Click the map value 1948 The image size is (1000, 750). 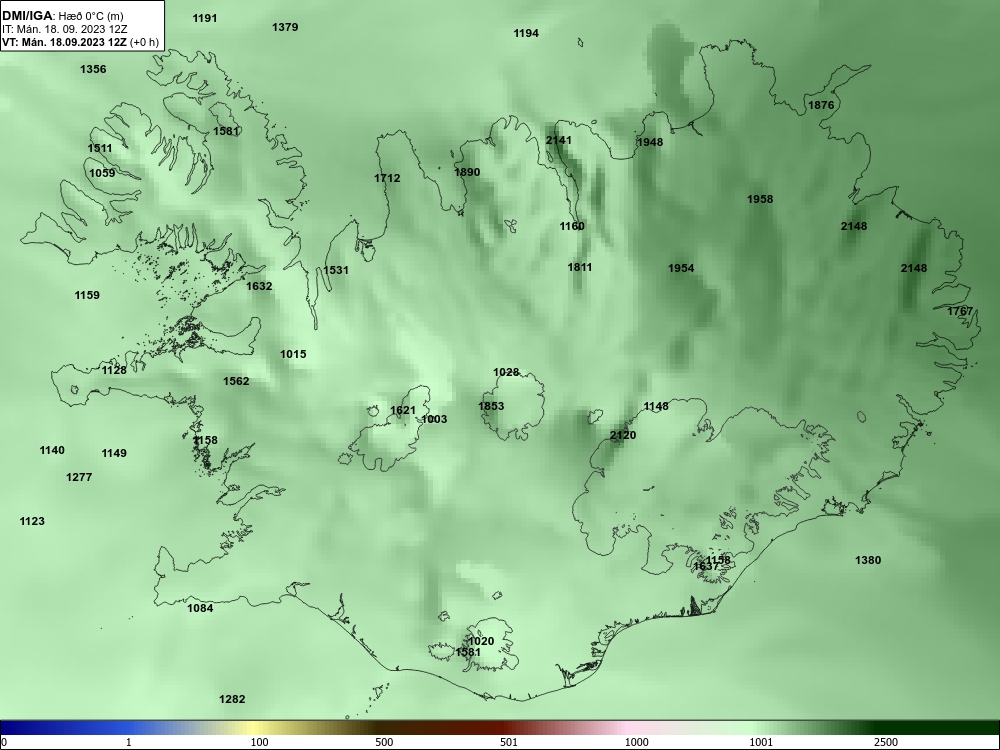pyautogui.click(x=650, y=142)
